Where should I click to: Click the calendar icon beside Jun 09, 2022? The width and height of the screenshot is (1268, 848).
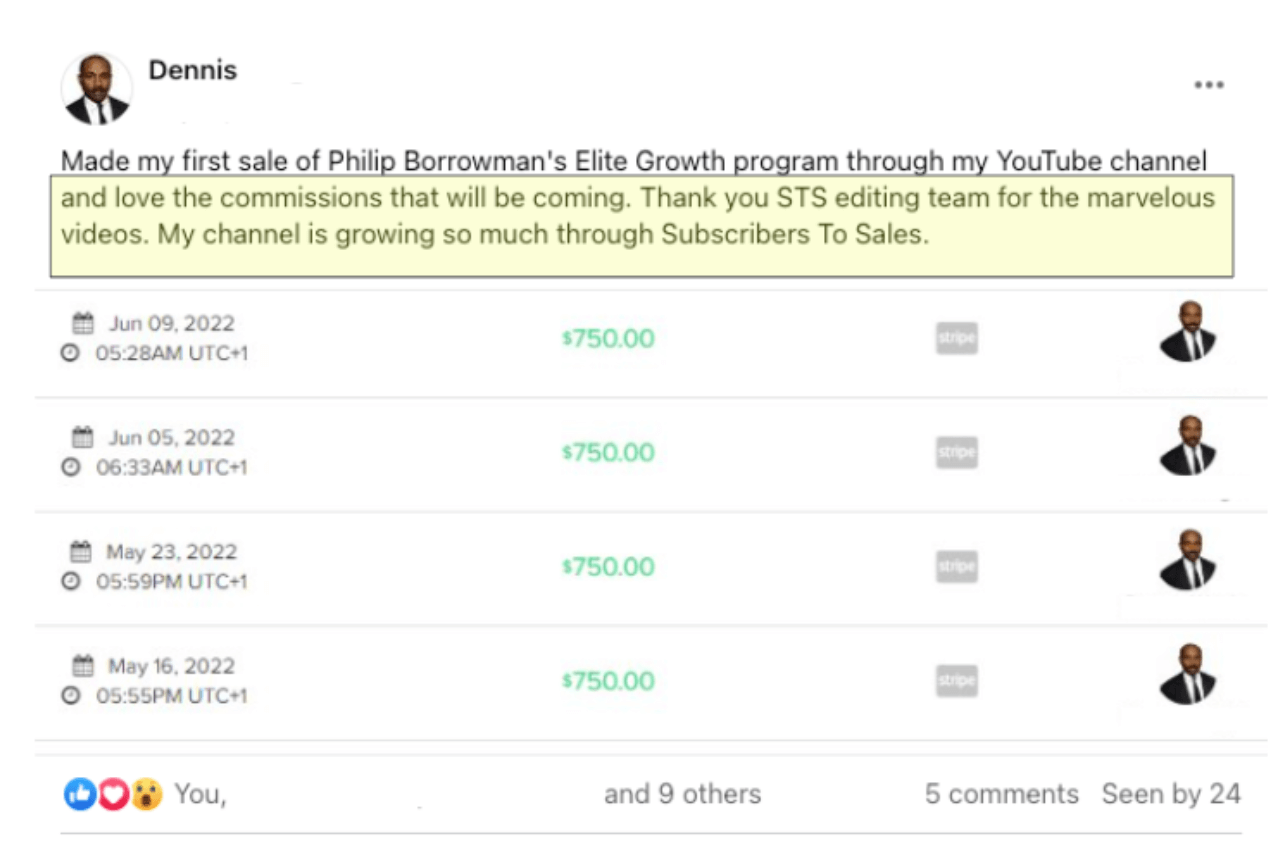pos(83,323)
